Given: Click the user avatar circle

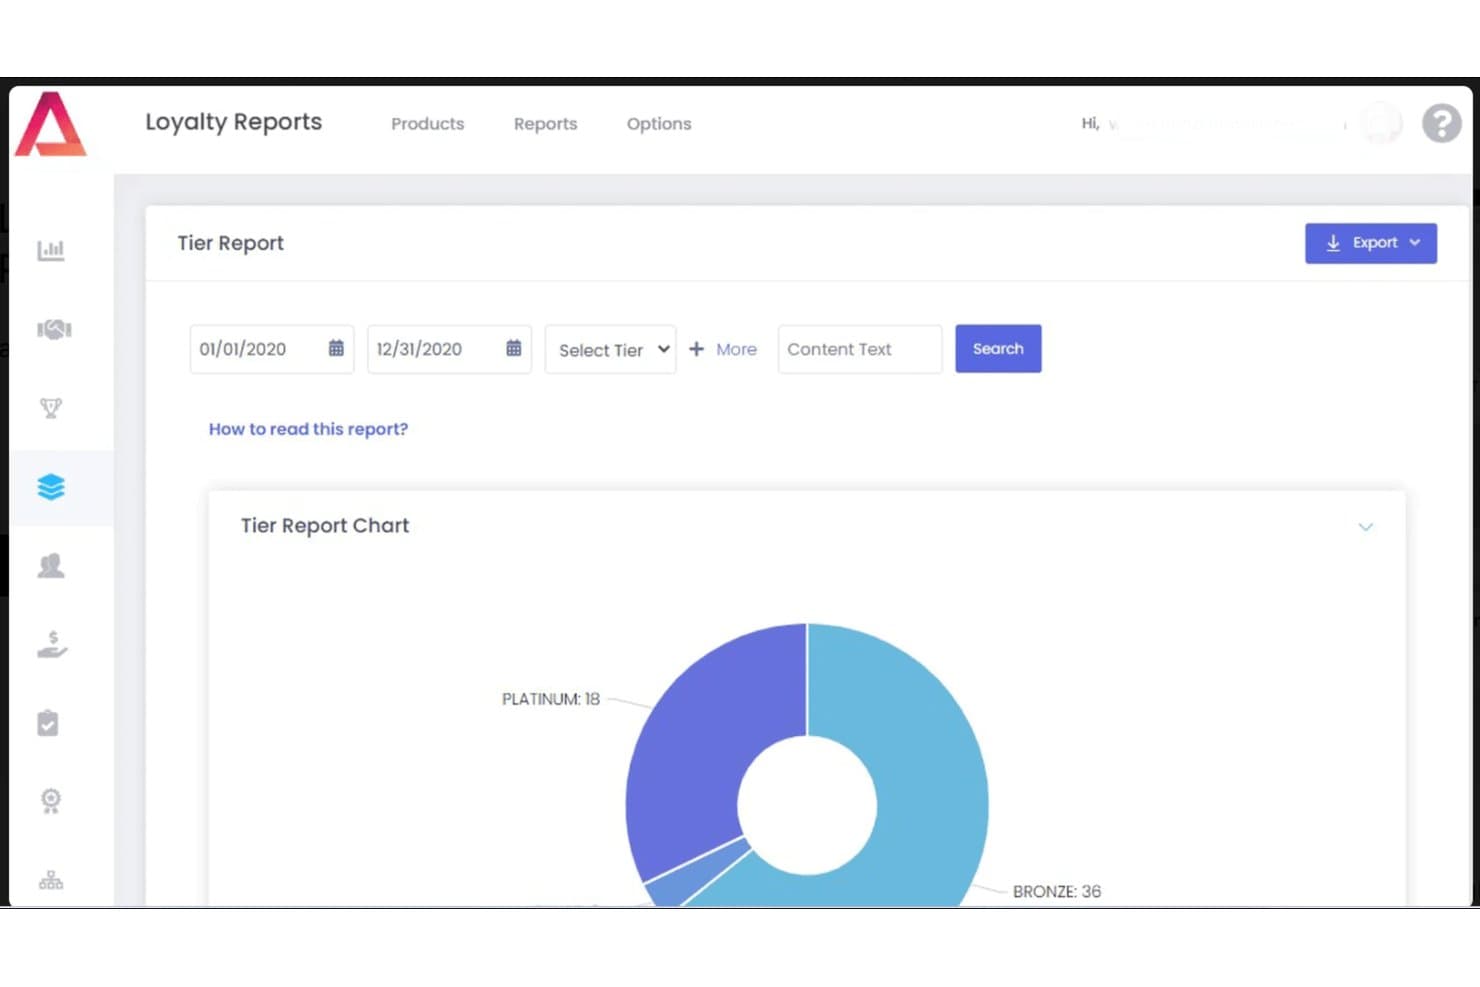Looking at the screenshot, I should click(x=1382, y=124).
